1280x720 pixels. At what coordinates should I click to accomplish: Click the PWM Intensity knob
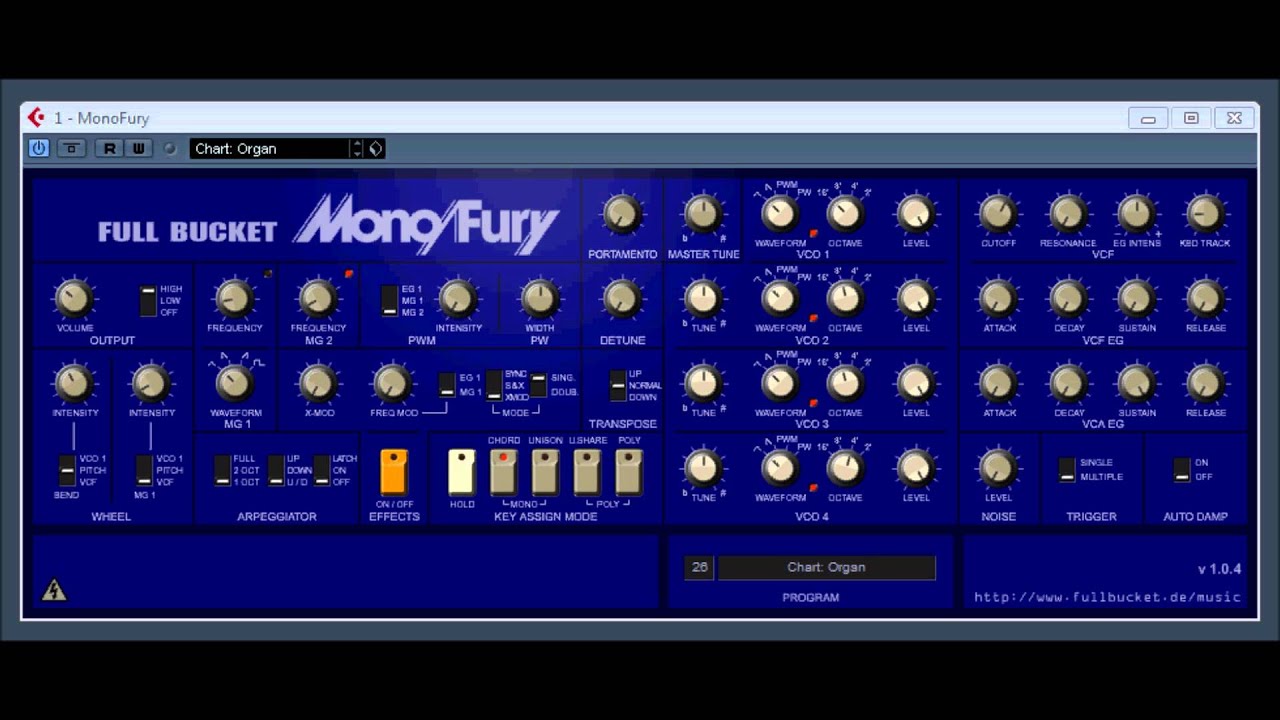(x=458, y=298)
